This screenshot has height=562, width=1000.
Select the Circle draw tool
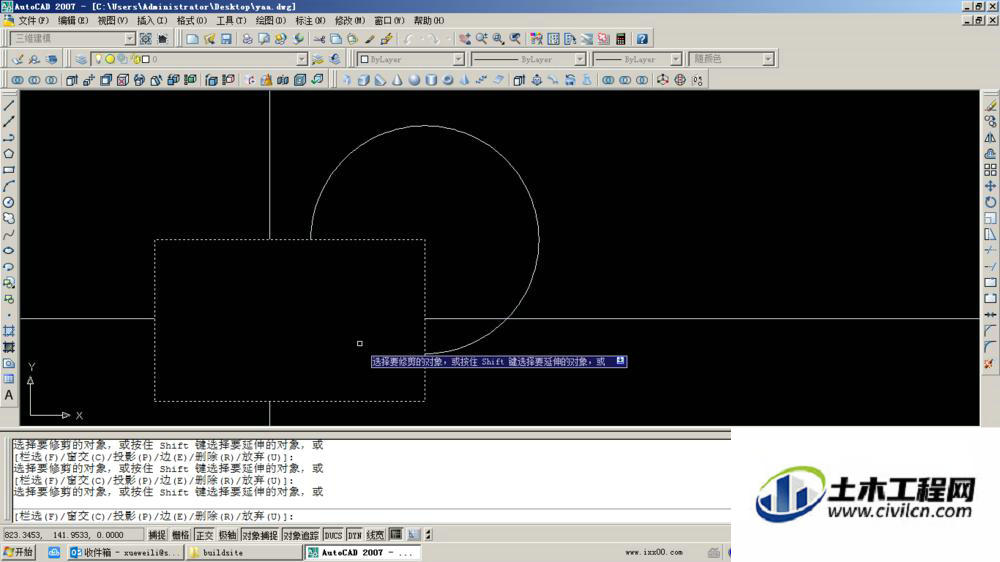(9, 202)
